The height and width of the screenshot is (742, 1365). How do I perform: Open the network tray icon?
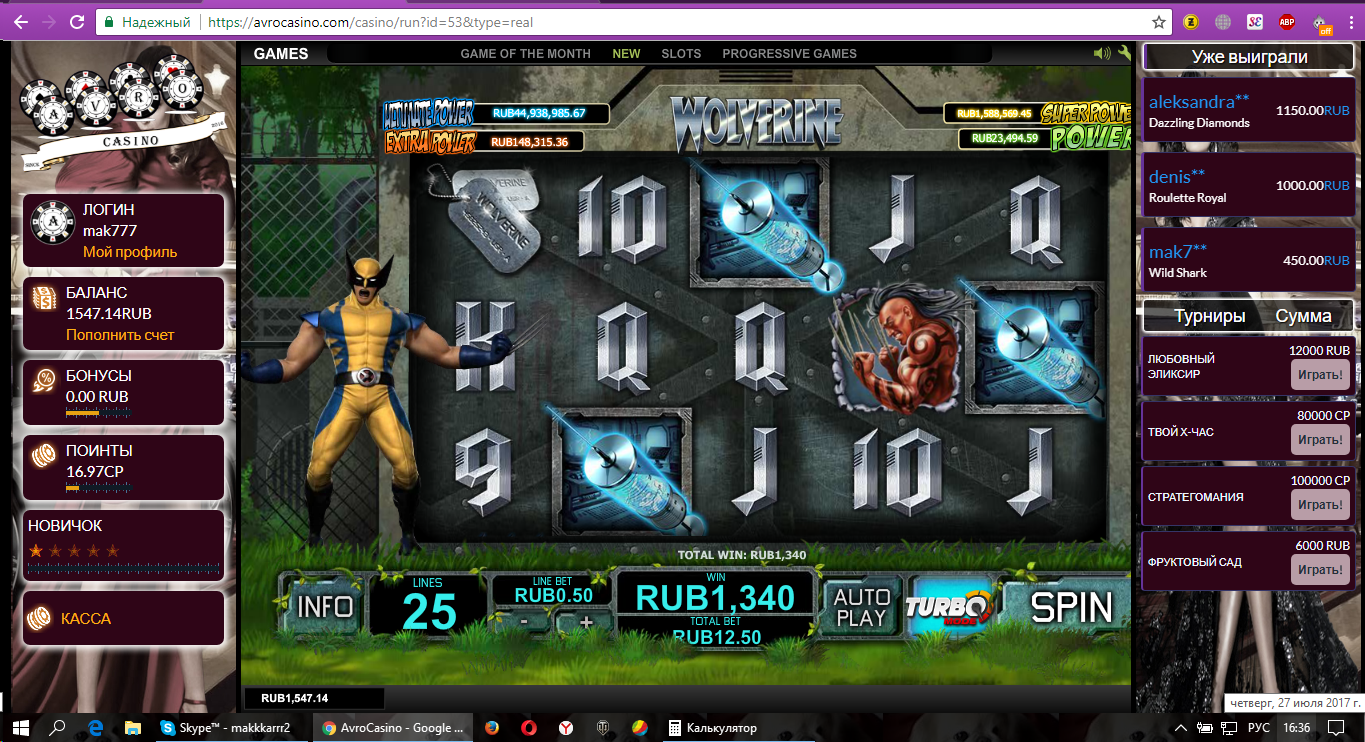pyautogui.click(x=1227, y=727)
